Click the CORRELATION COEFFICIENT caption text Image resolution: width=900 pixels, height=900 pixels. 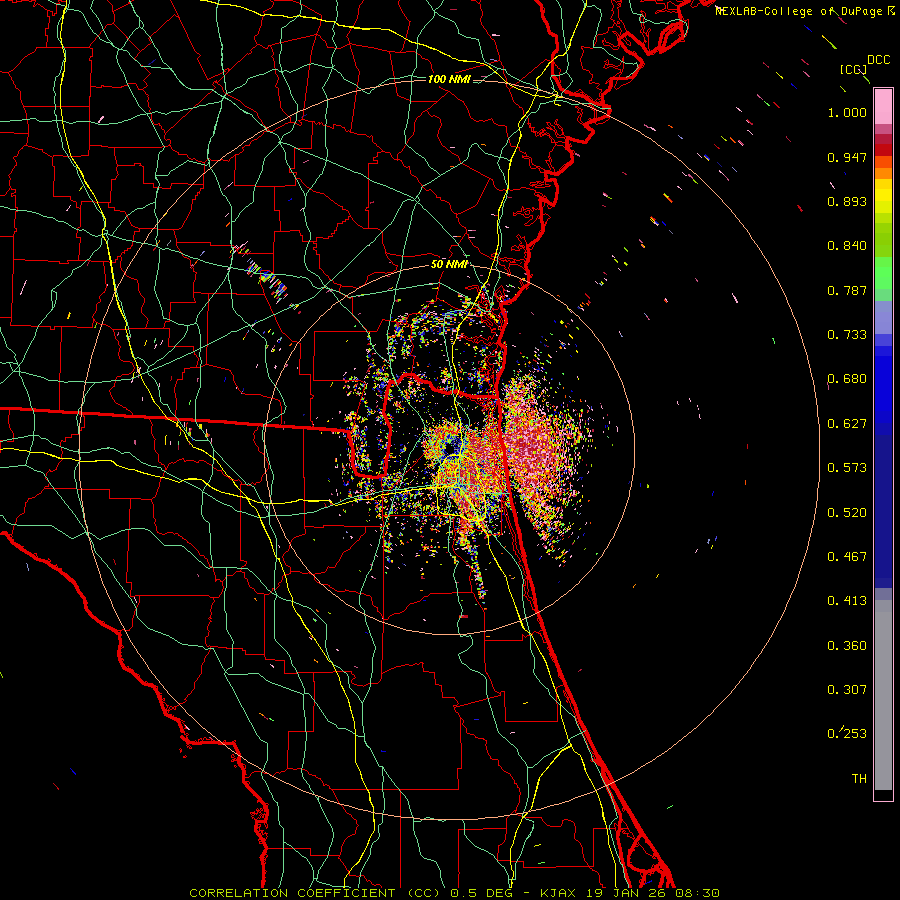point(292,893)
